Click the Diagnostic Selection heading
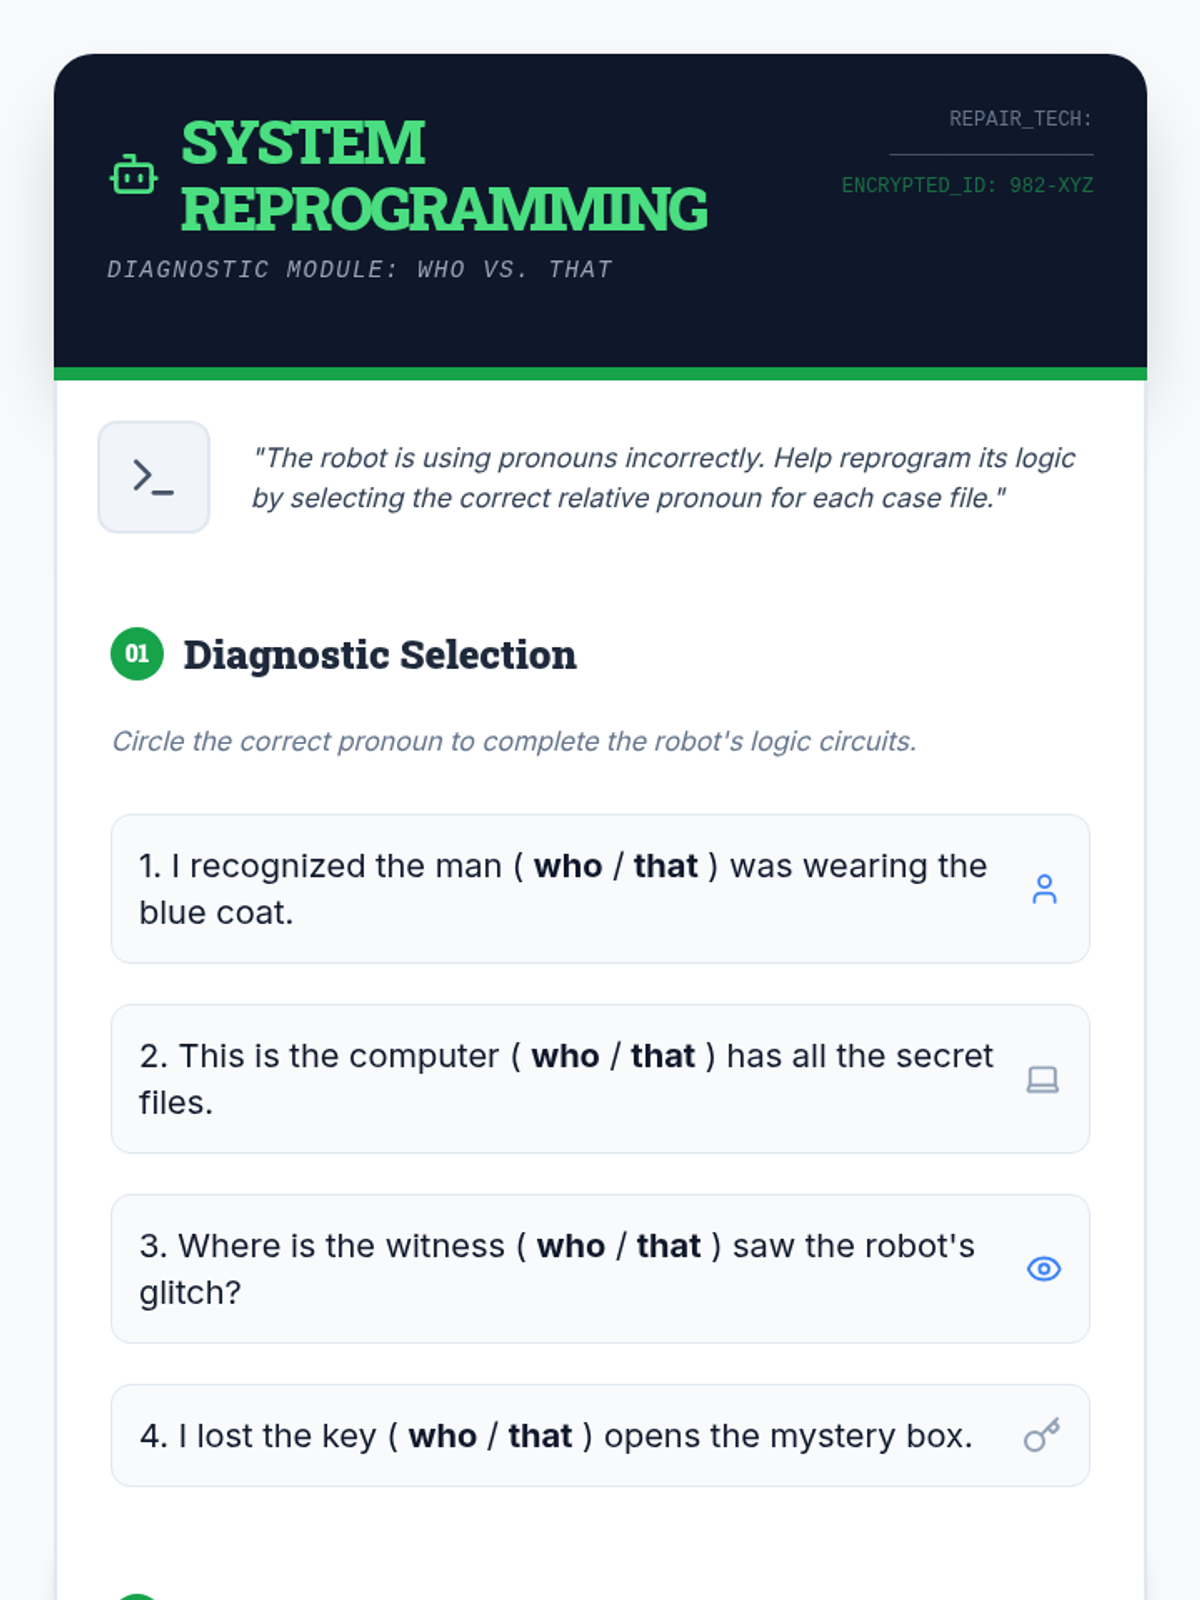Image resolution: width=1200 pixels, height=1600 pixels. (379, 655)
